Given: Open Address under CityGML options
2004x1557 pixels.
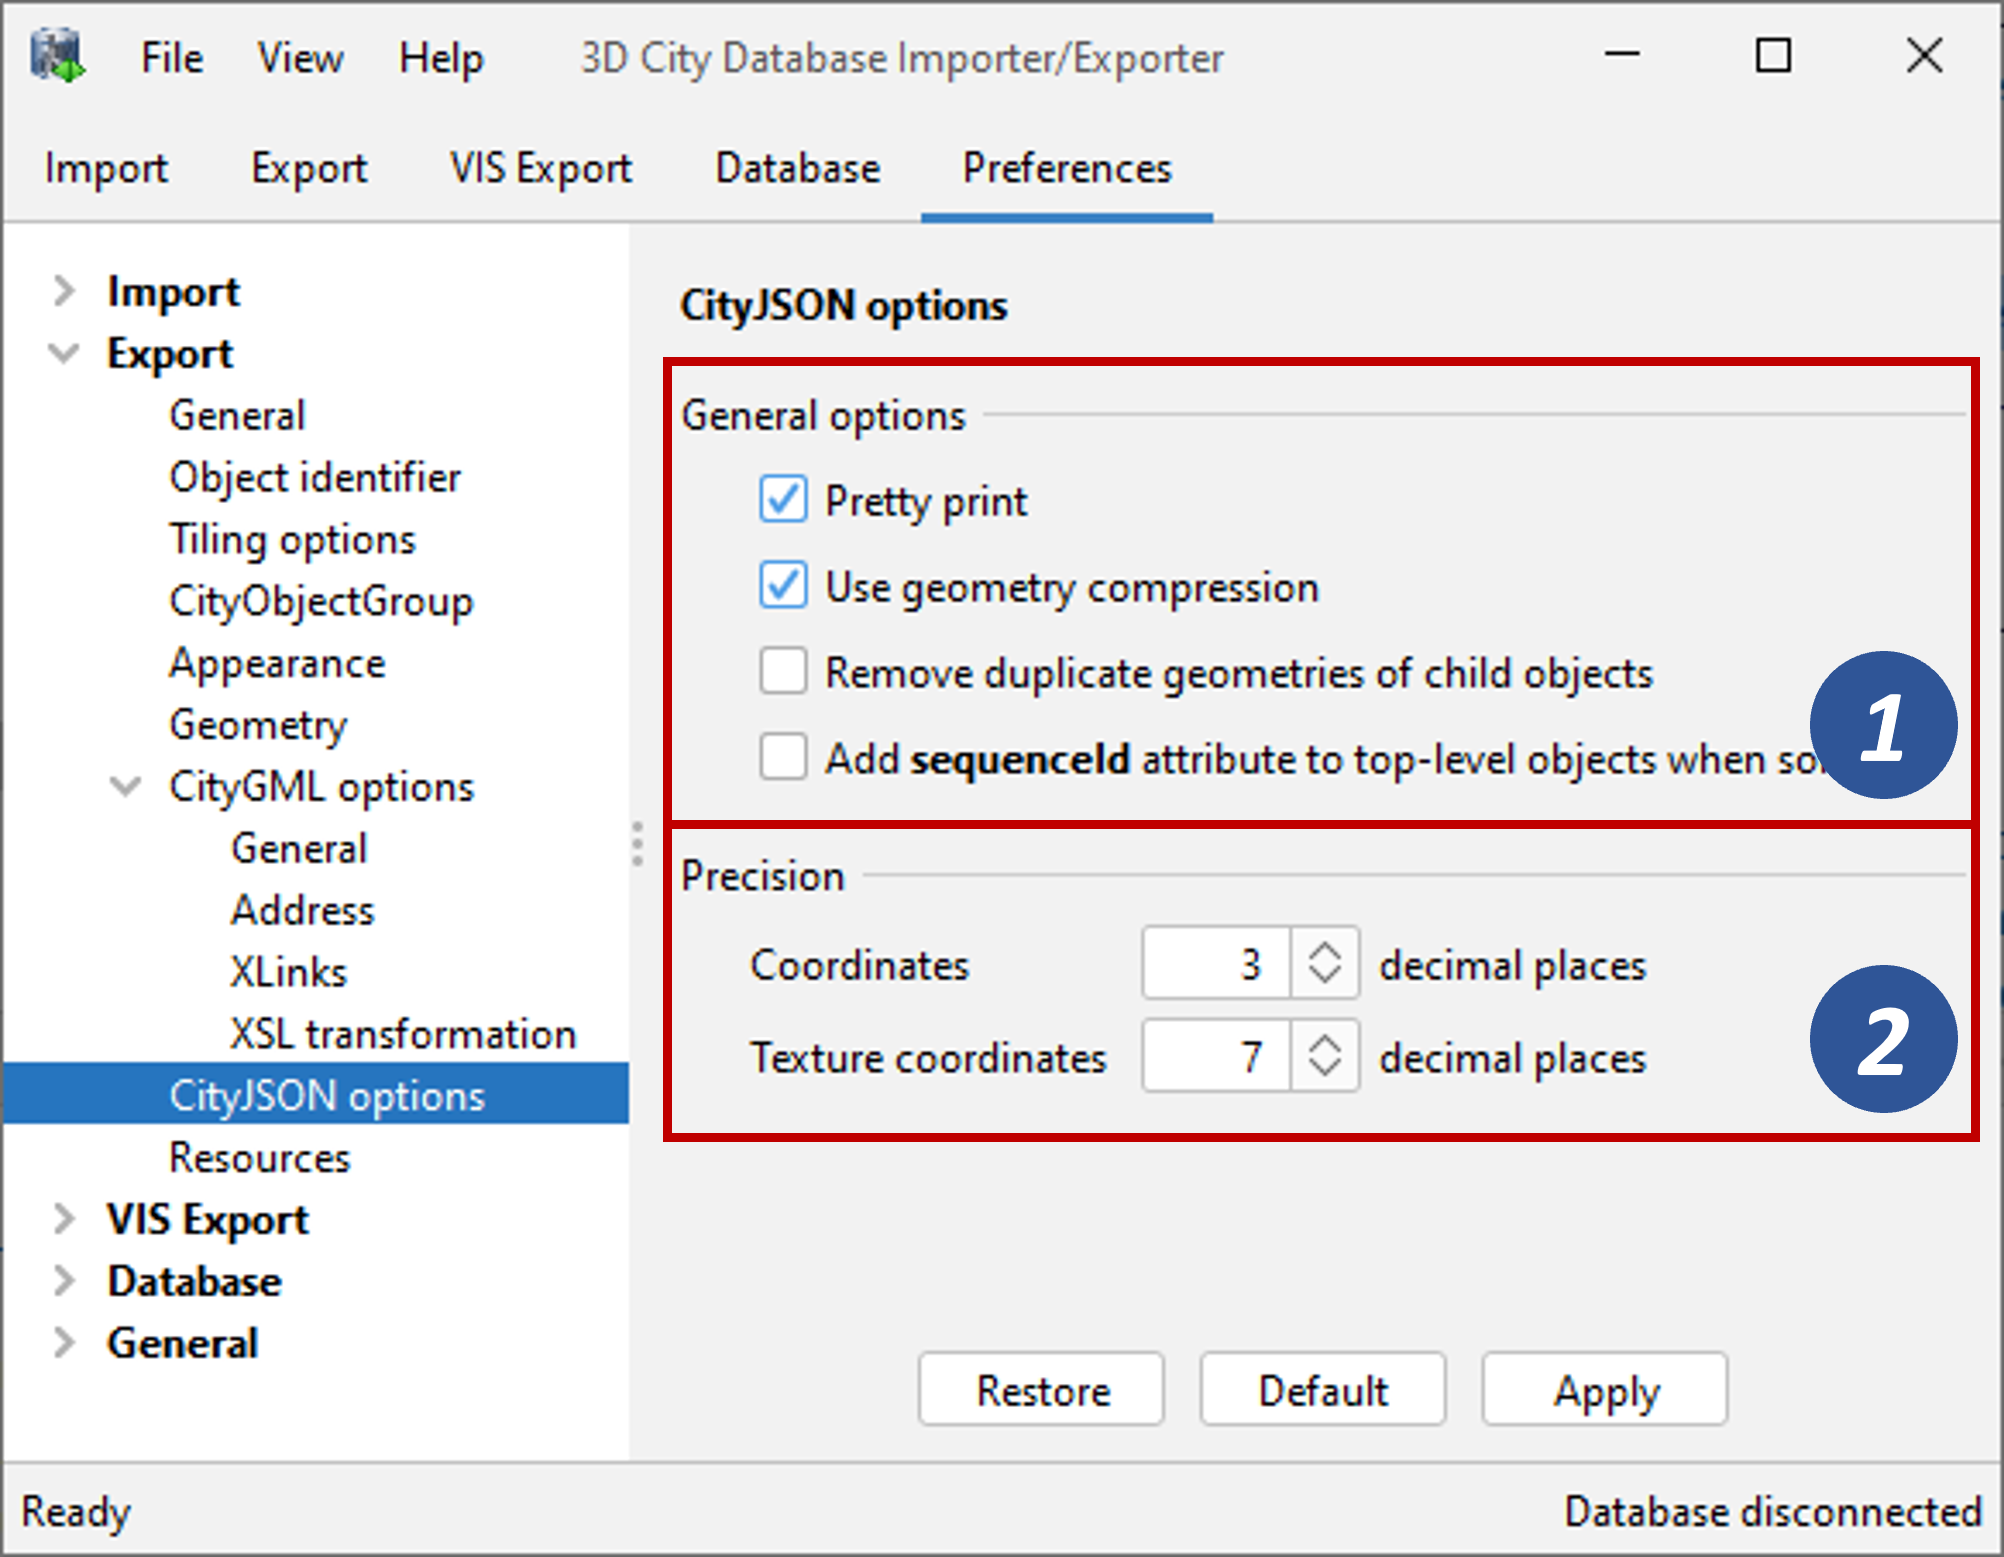Looking at the screenshot, I should [x=303, y=910].
